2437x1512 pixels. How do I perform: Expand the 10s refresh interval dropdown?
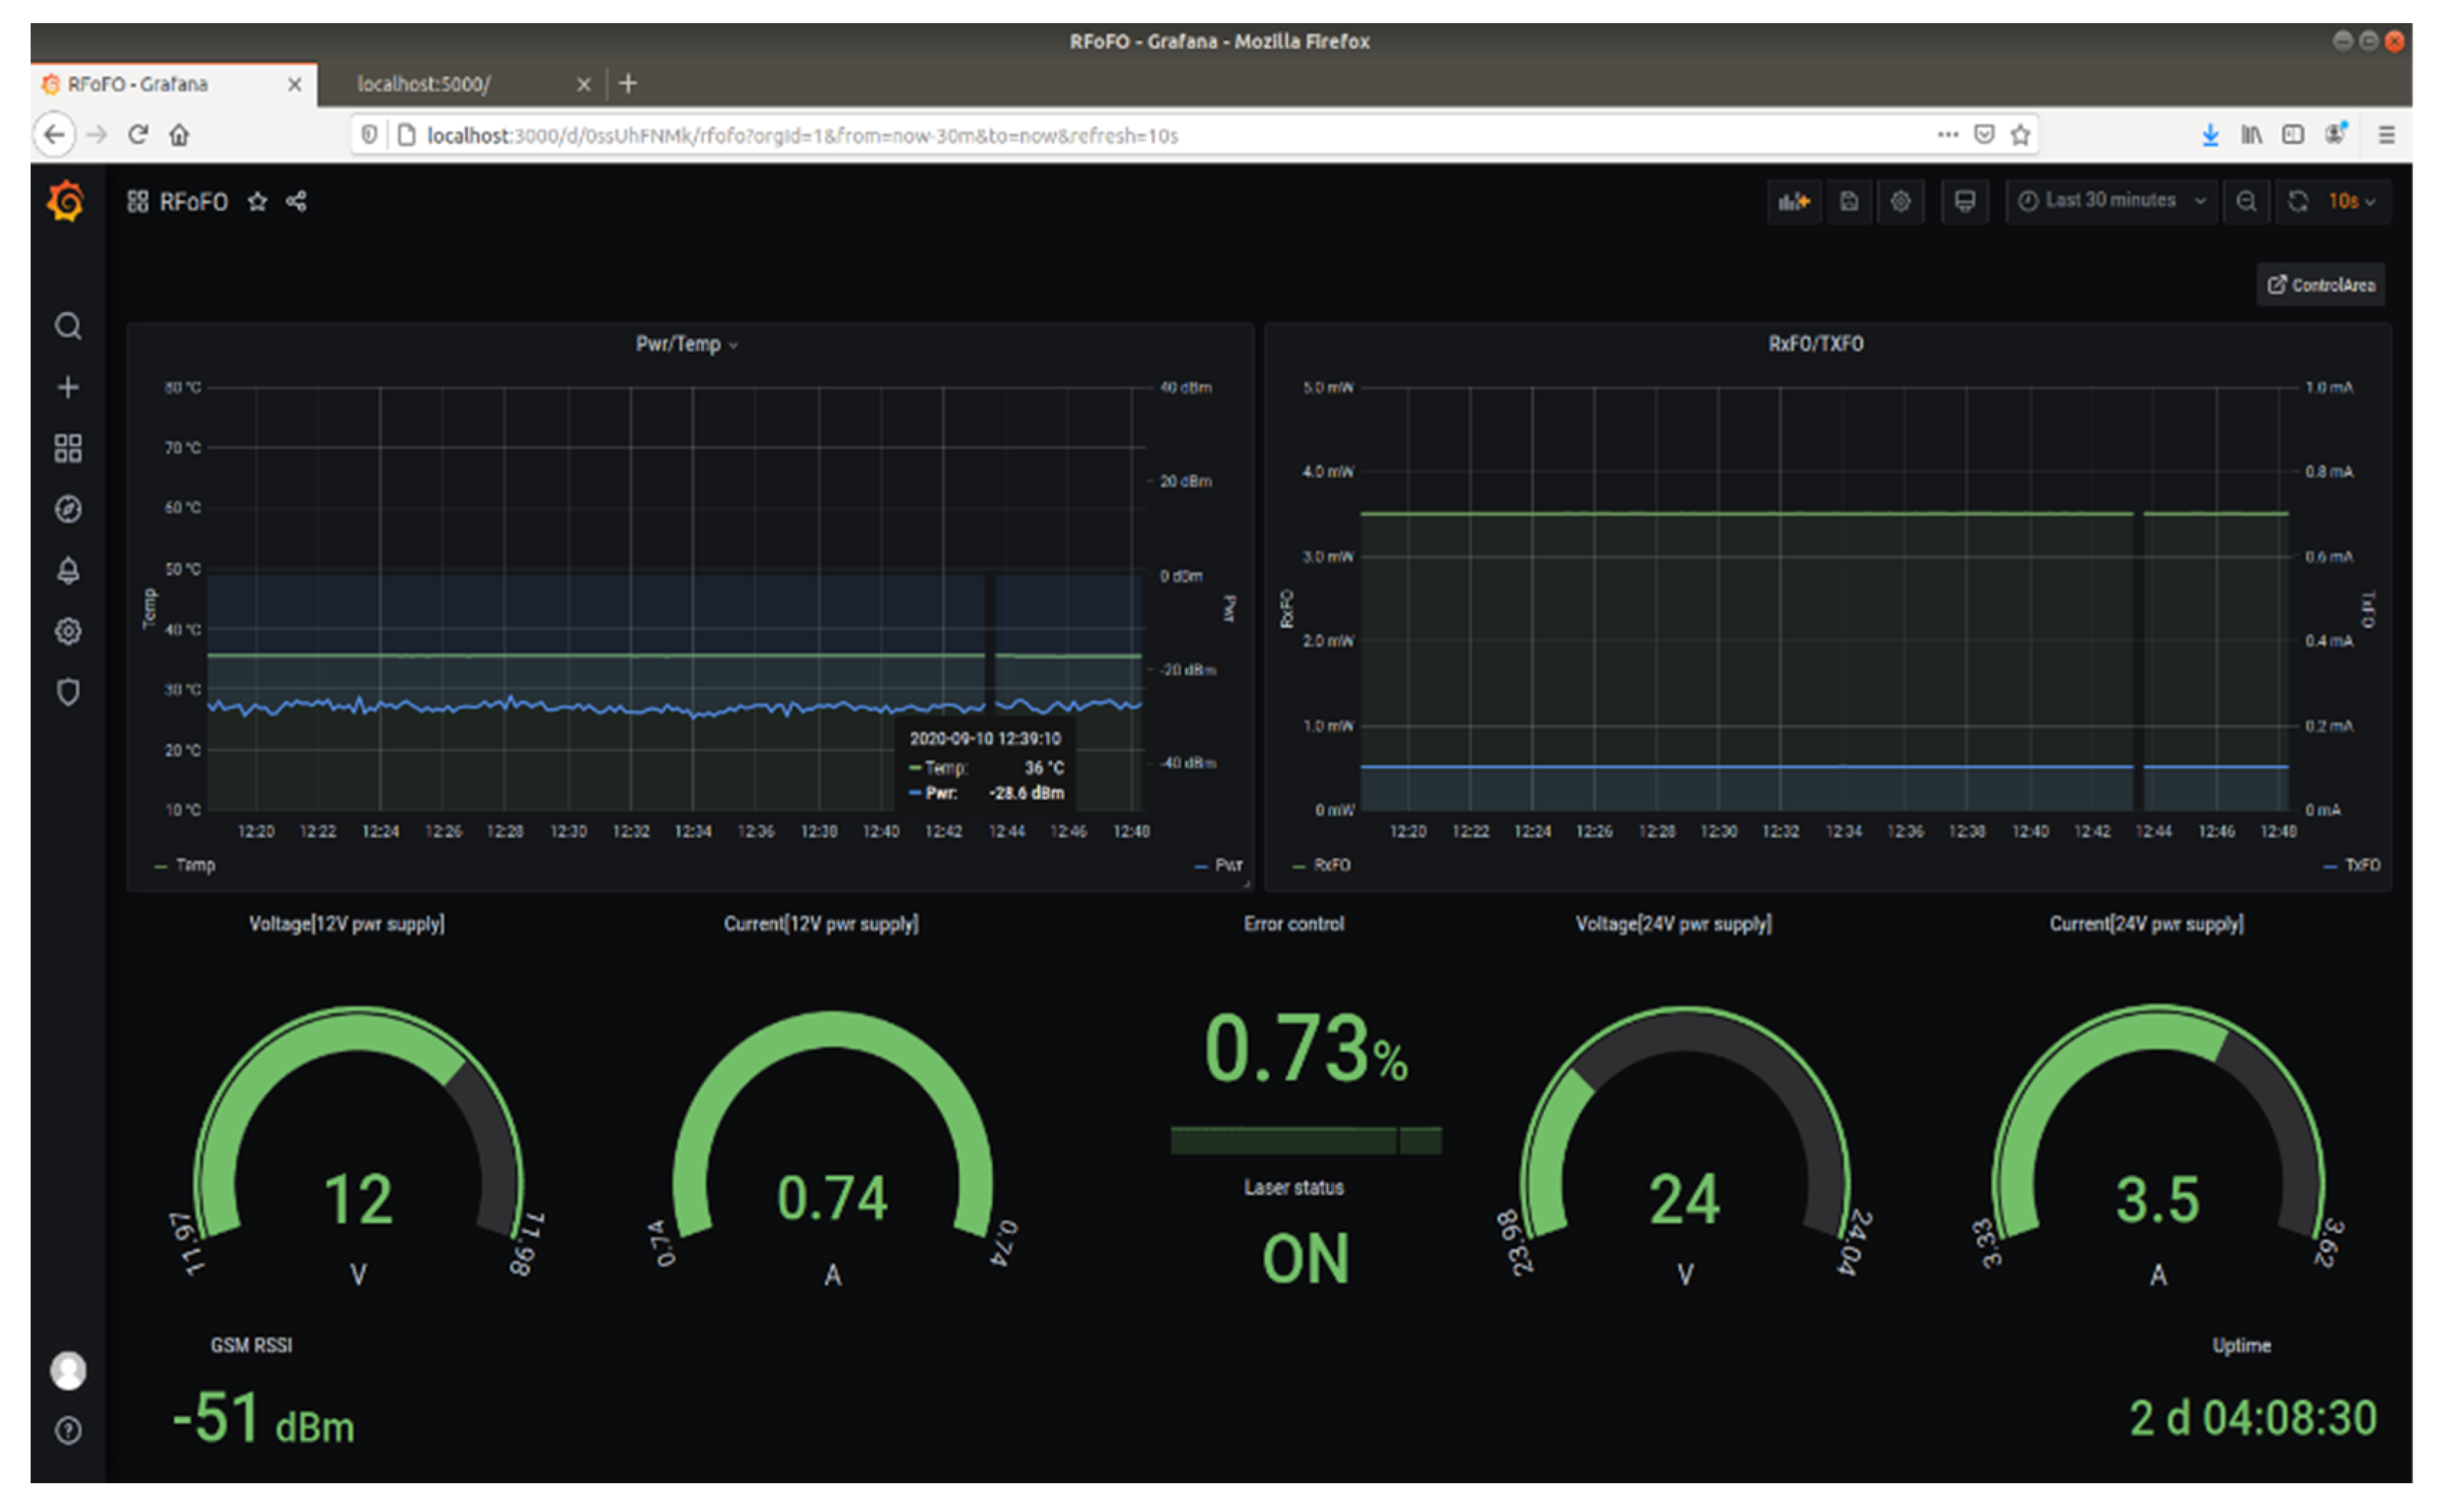[x=2350, y=201]
